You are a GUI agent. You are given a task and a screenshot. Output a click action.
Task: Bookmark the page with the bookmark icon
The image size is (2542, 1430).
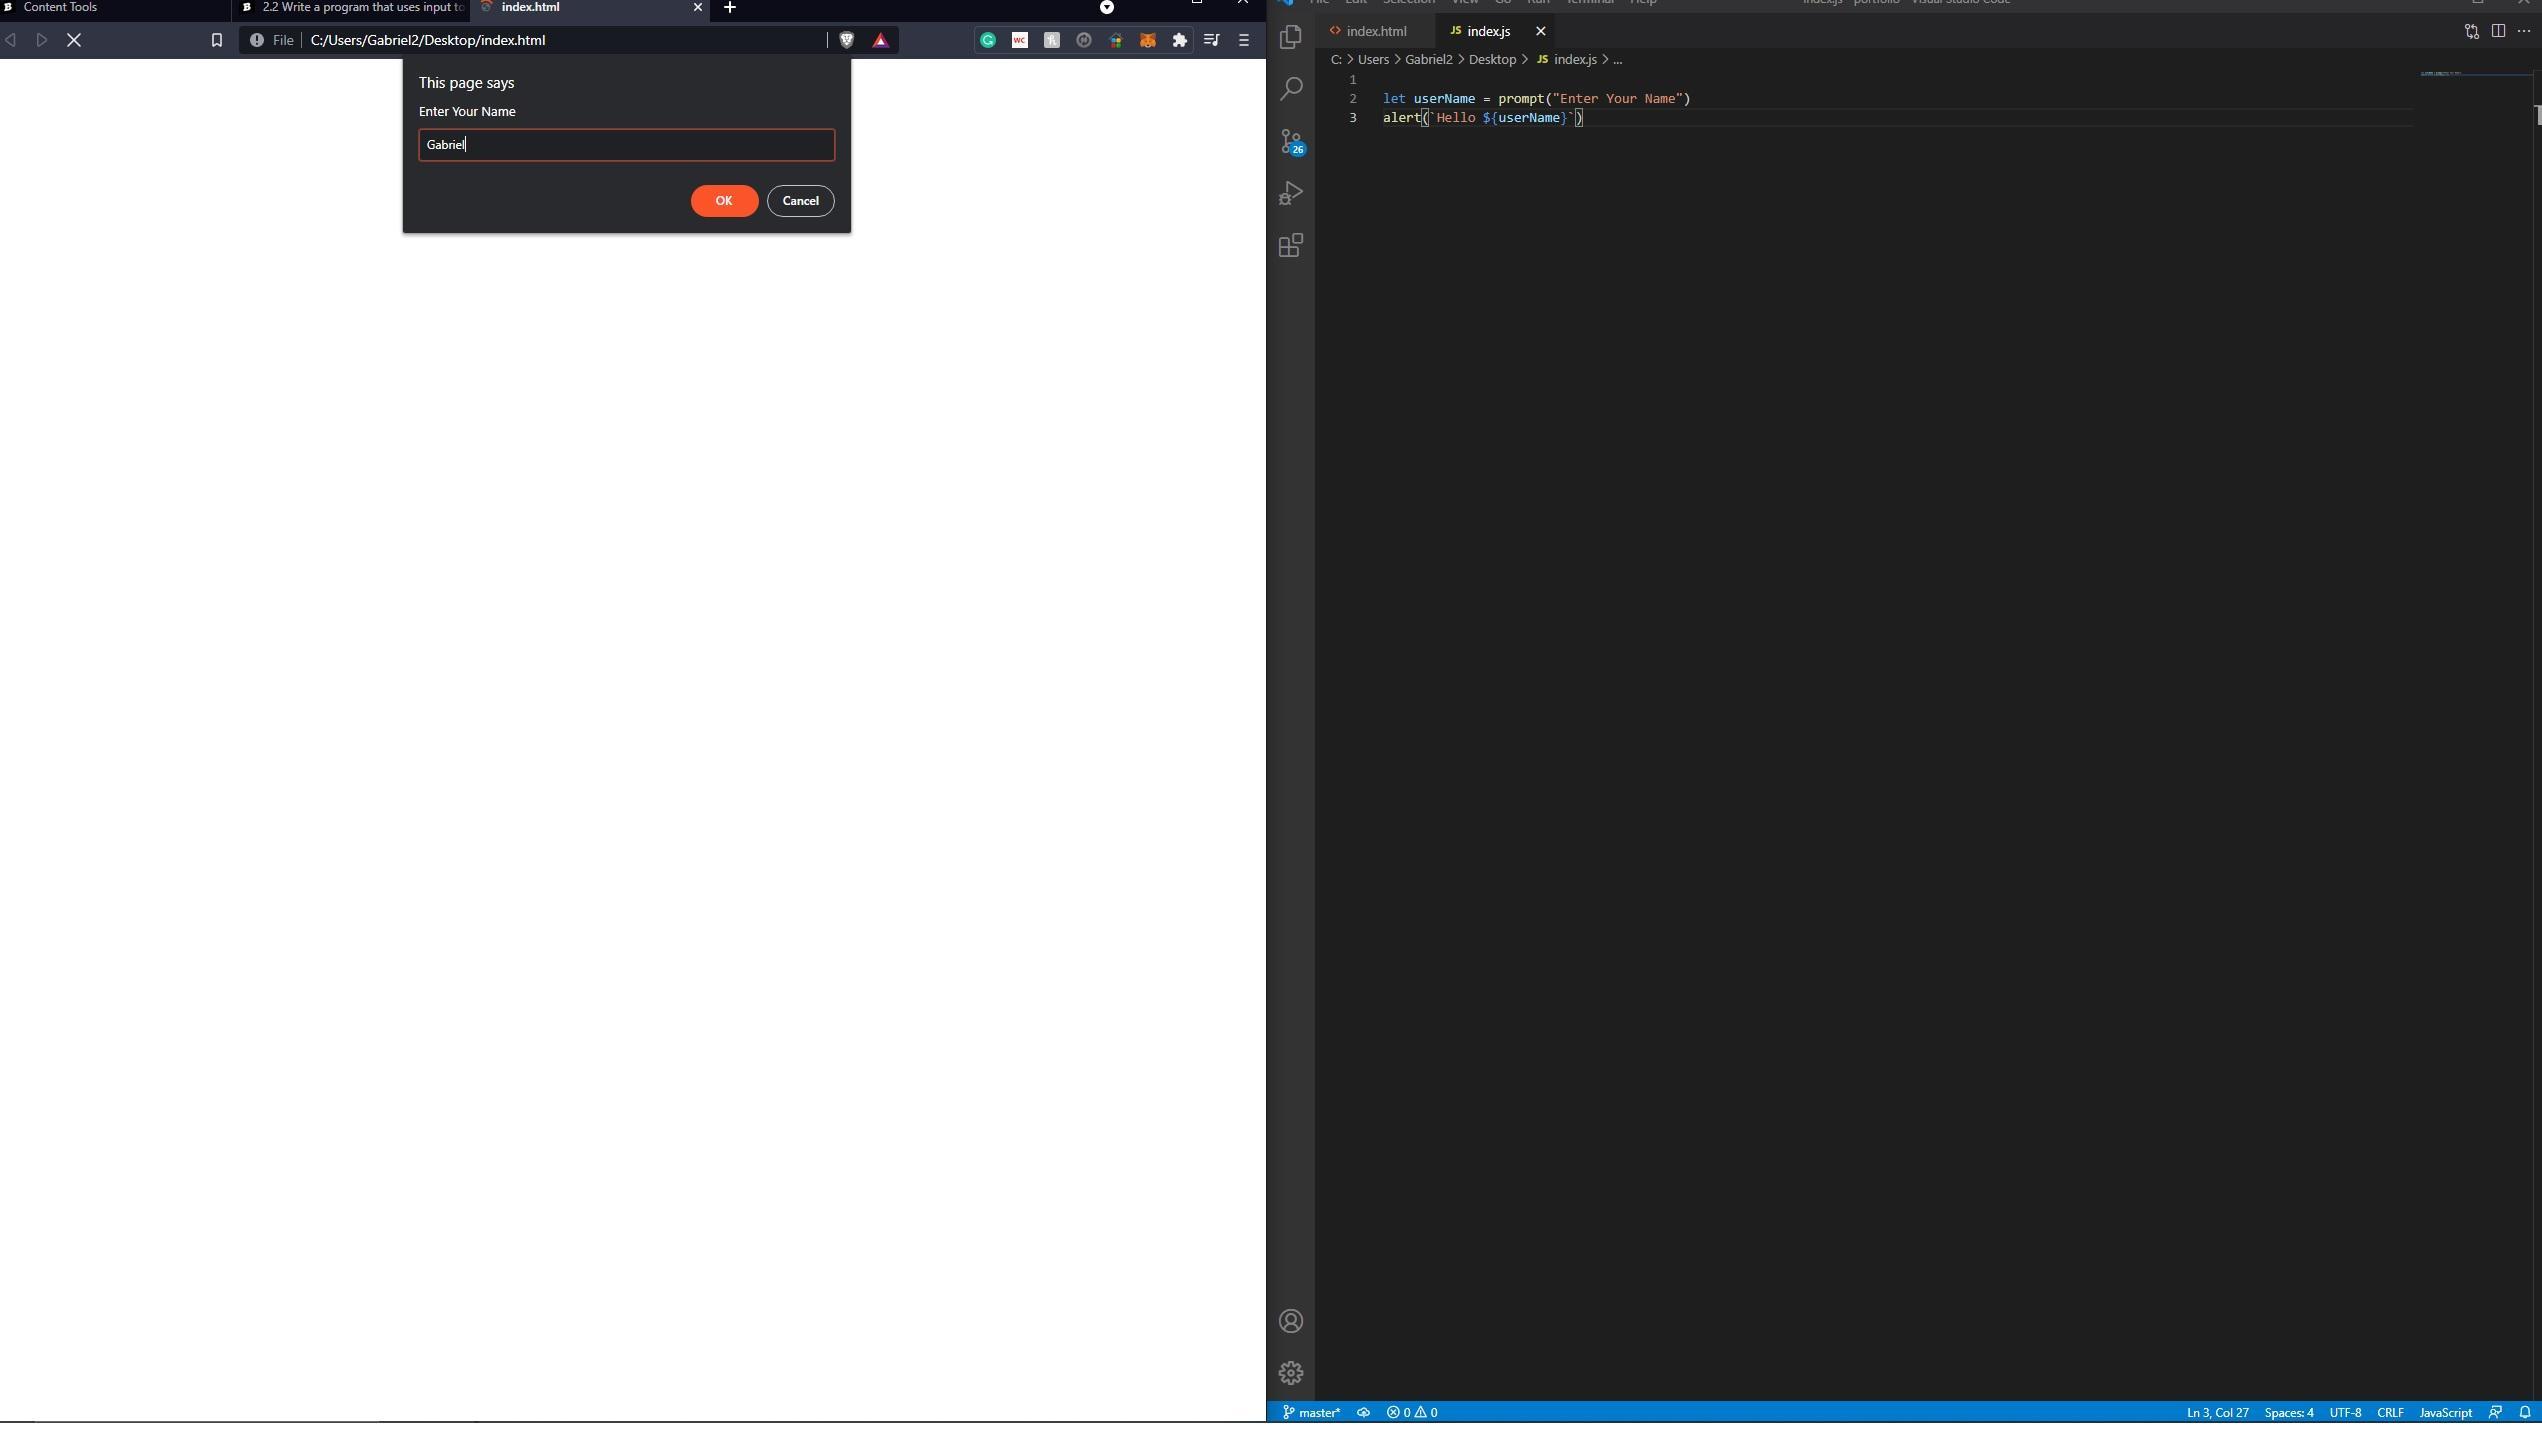point(216,40)
